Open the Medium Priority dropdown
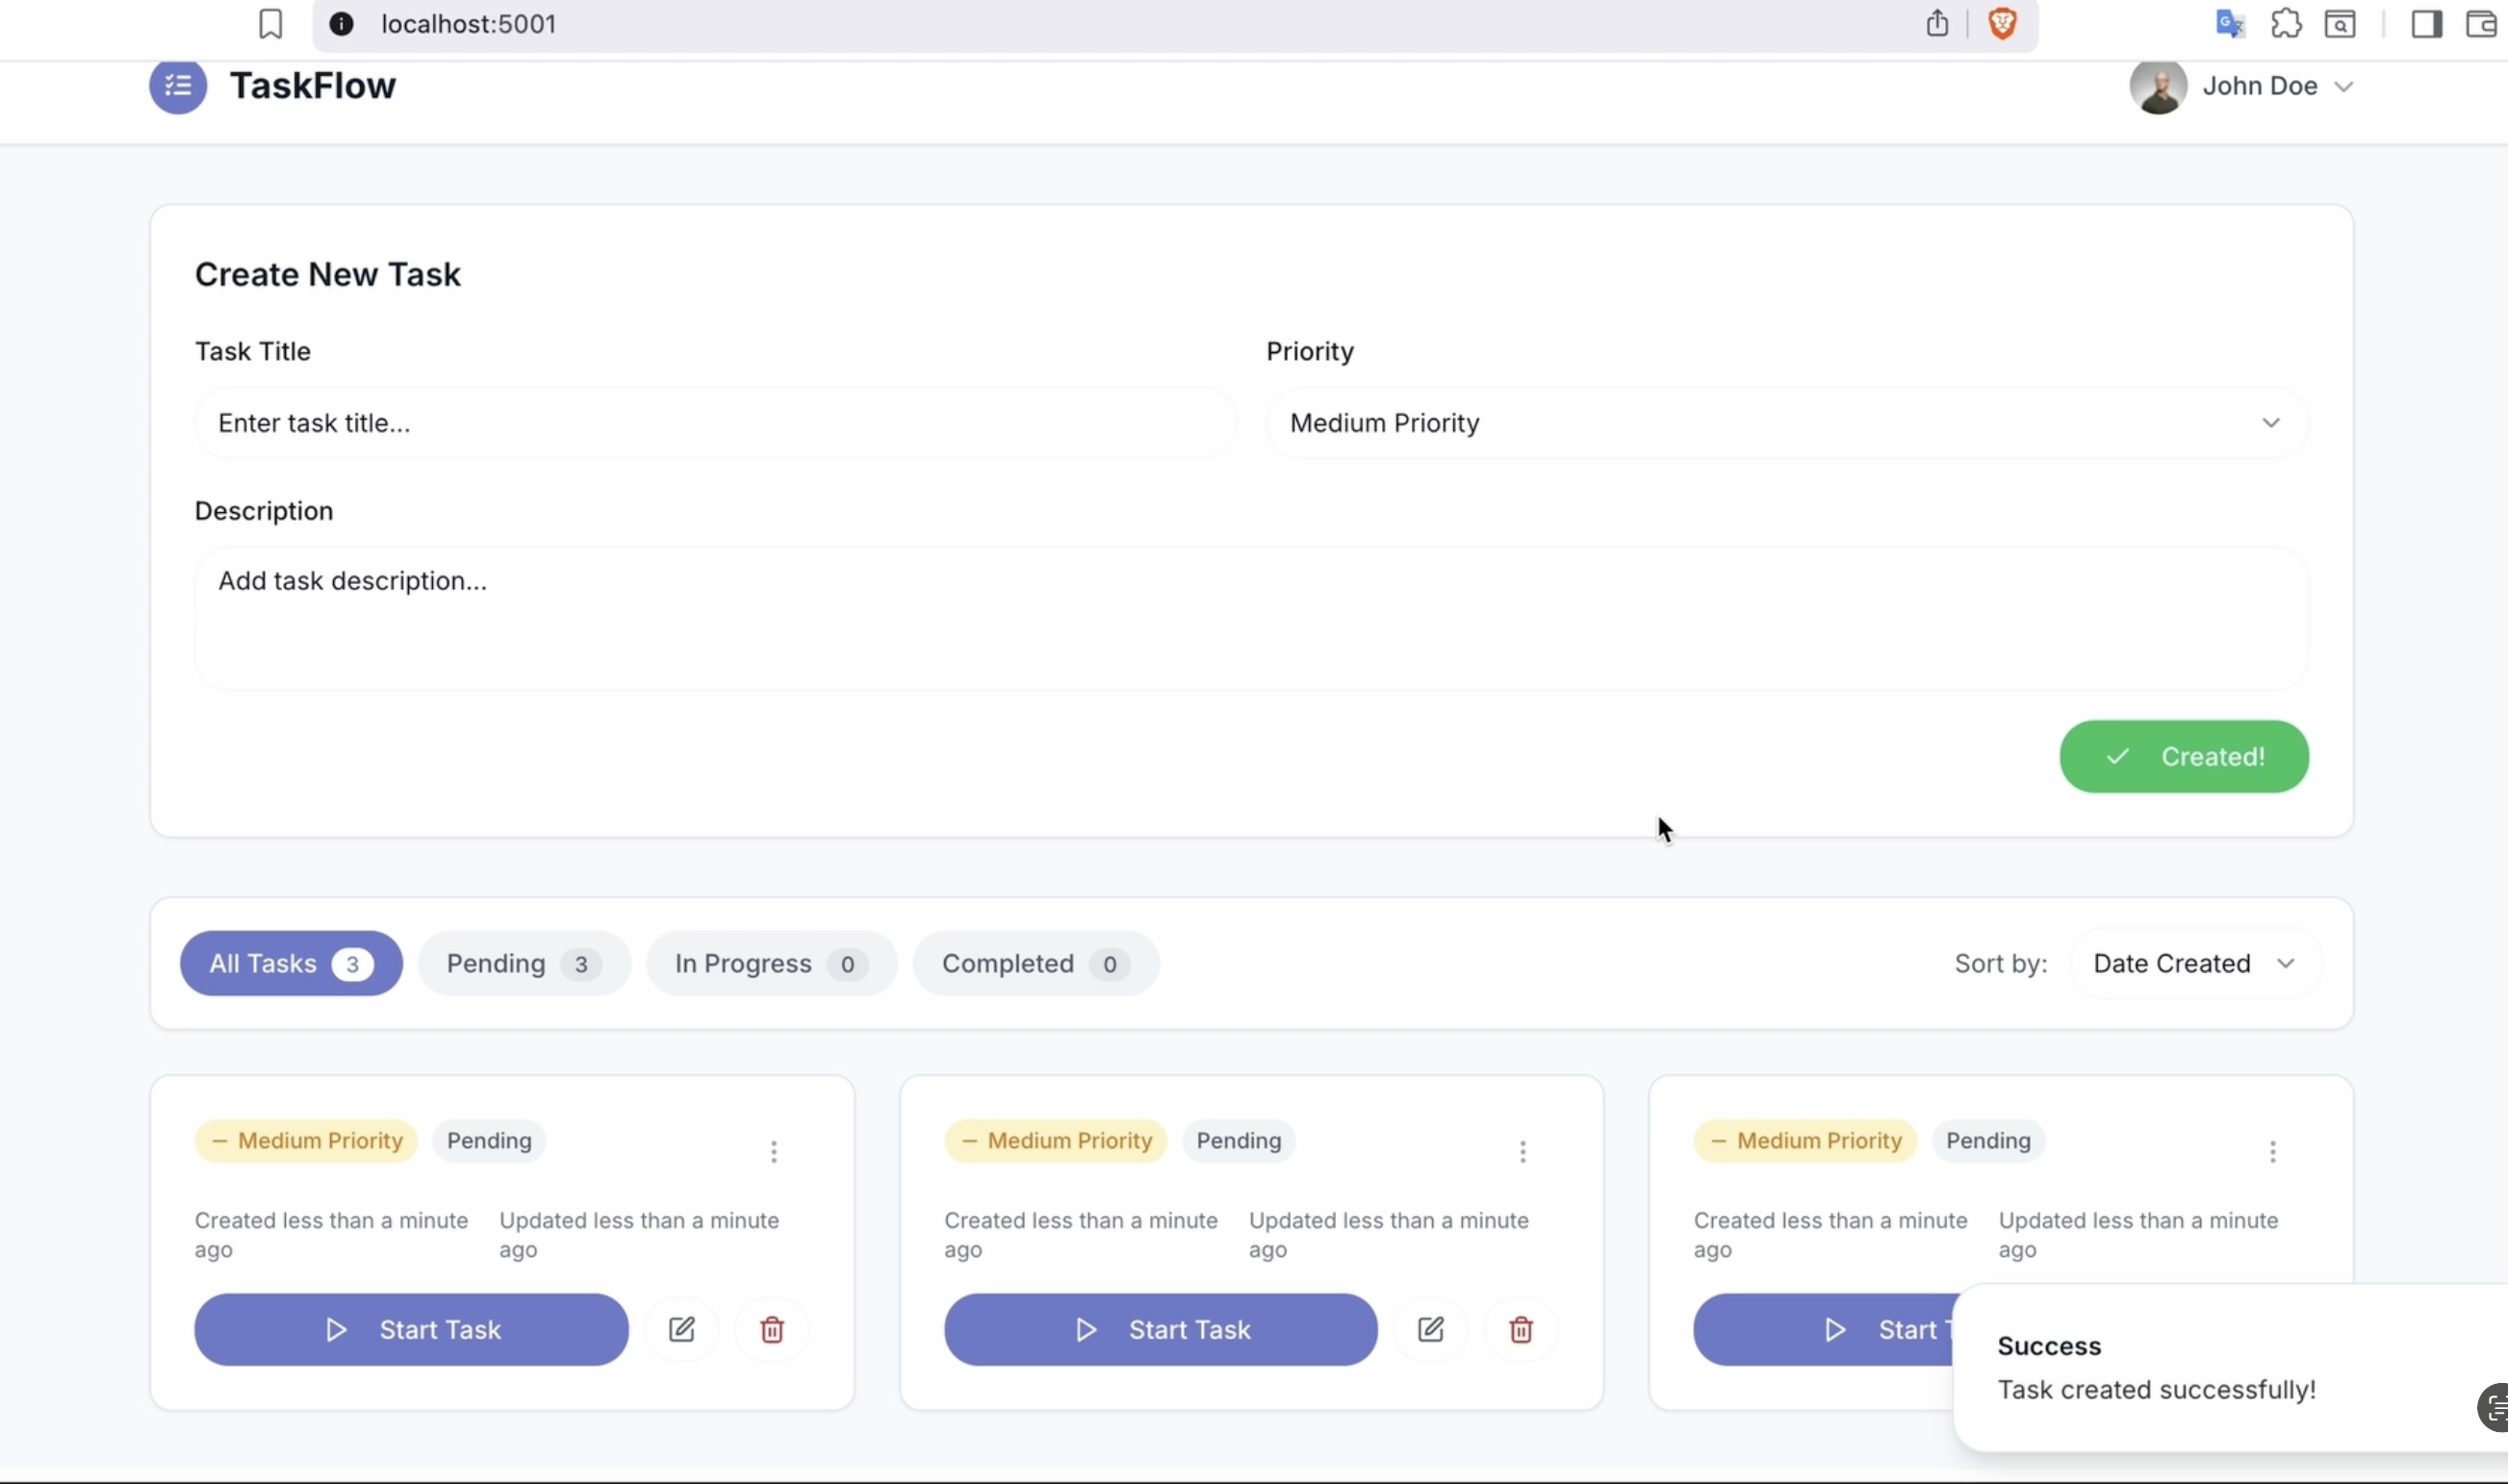This screenshot has width=2508, height=1484. (x=1786, y=422)
